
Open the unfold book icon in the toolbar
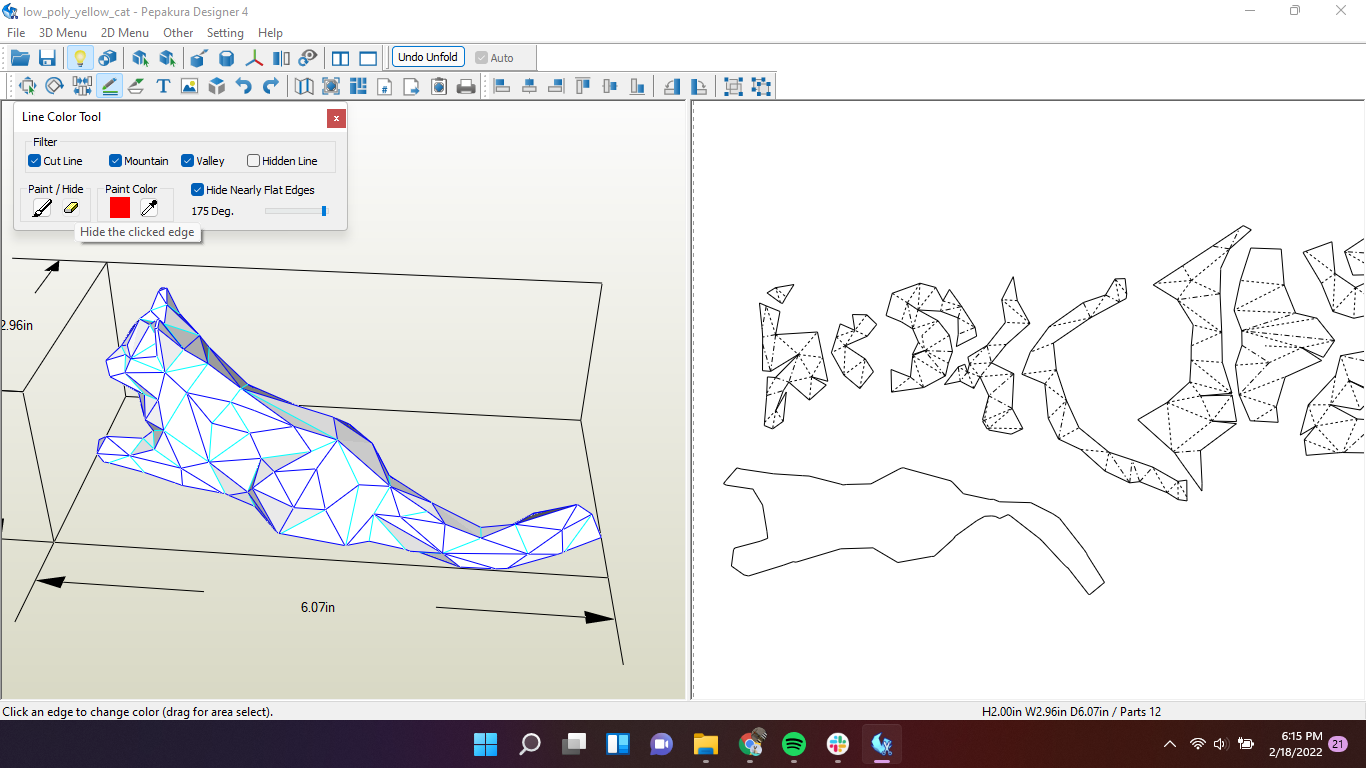coord(303,86)
